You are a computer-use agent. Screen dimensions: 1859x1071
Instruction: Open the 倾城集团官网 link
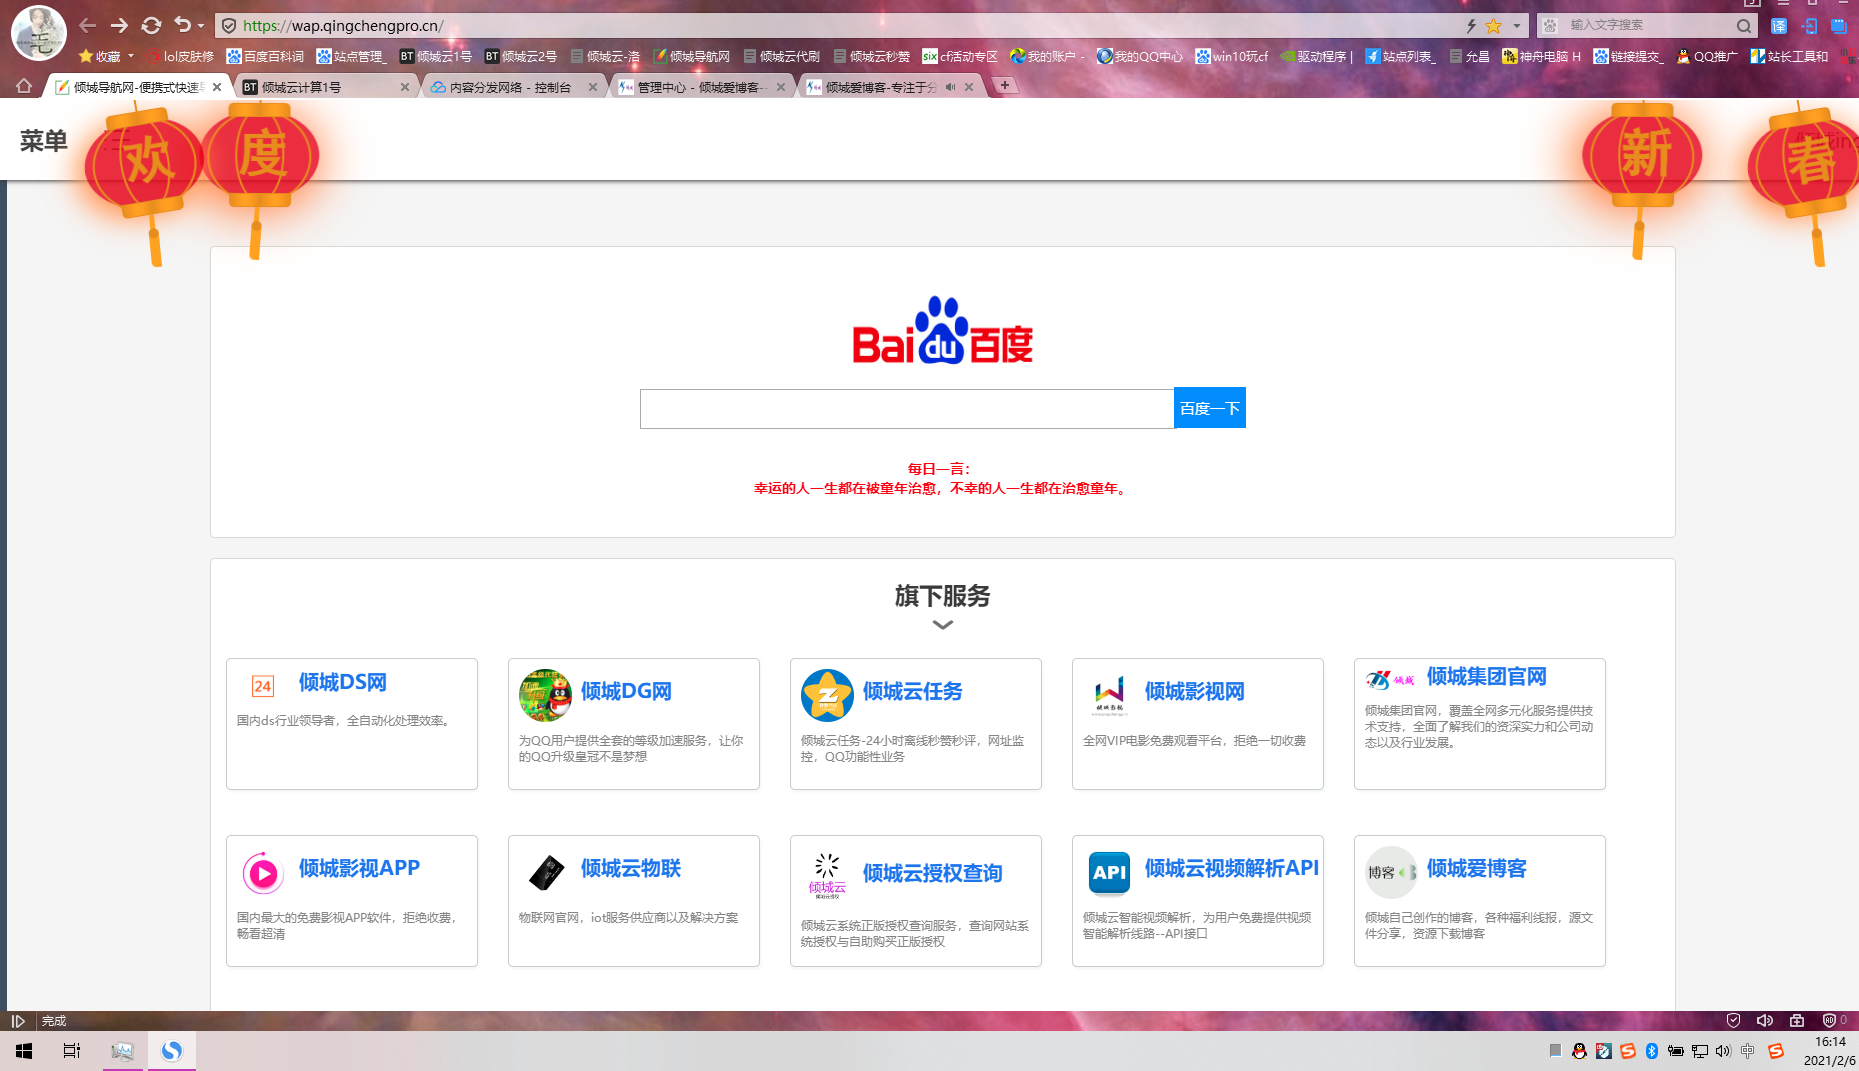click(x=1486, y=677)
